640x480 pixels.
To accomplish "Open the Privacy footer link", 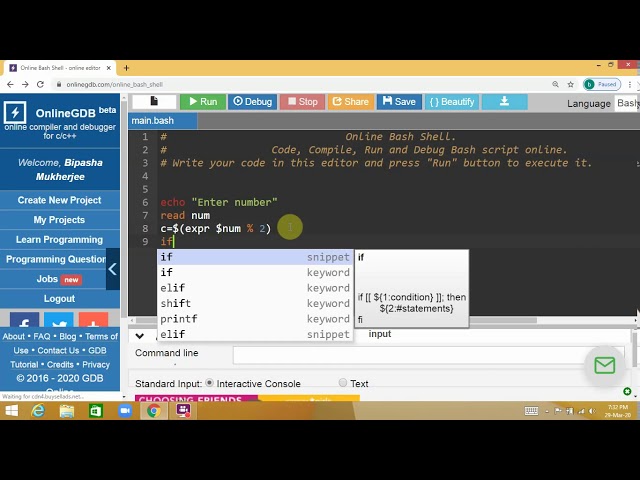I will coord(96,364).
